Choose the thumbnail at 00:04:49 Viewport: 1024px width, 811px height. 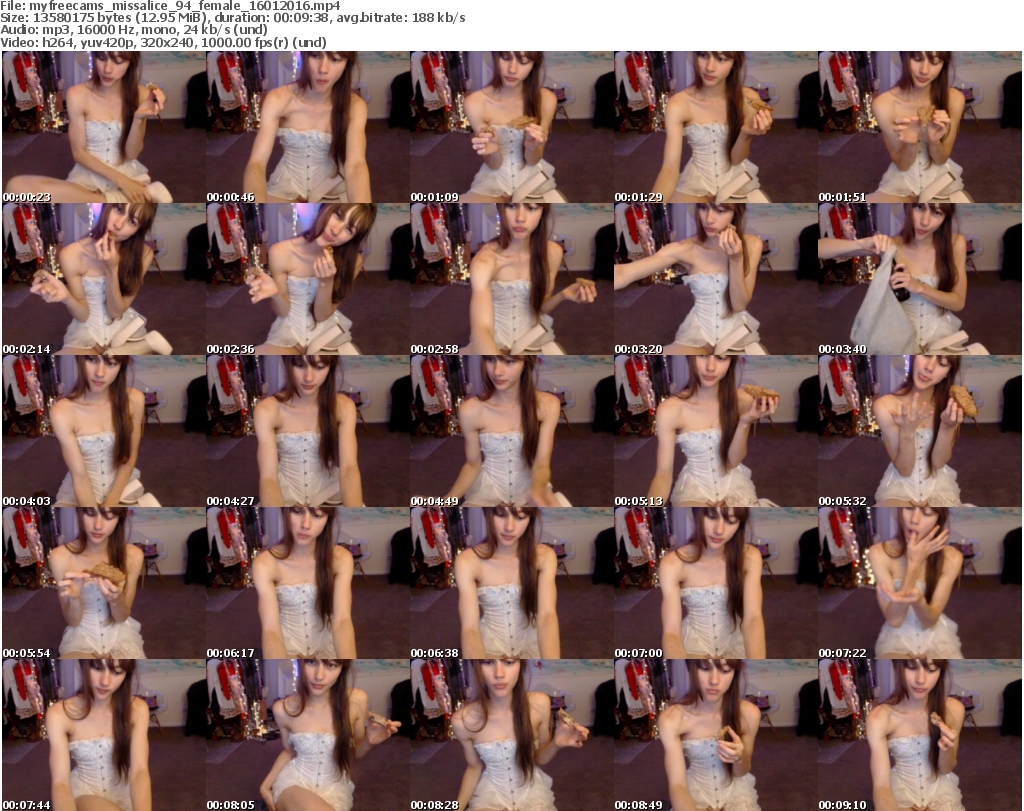pyautogui.click(x=511, y=431)
